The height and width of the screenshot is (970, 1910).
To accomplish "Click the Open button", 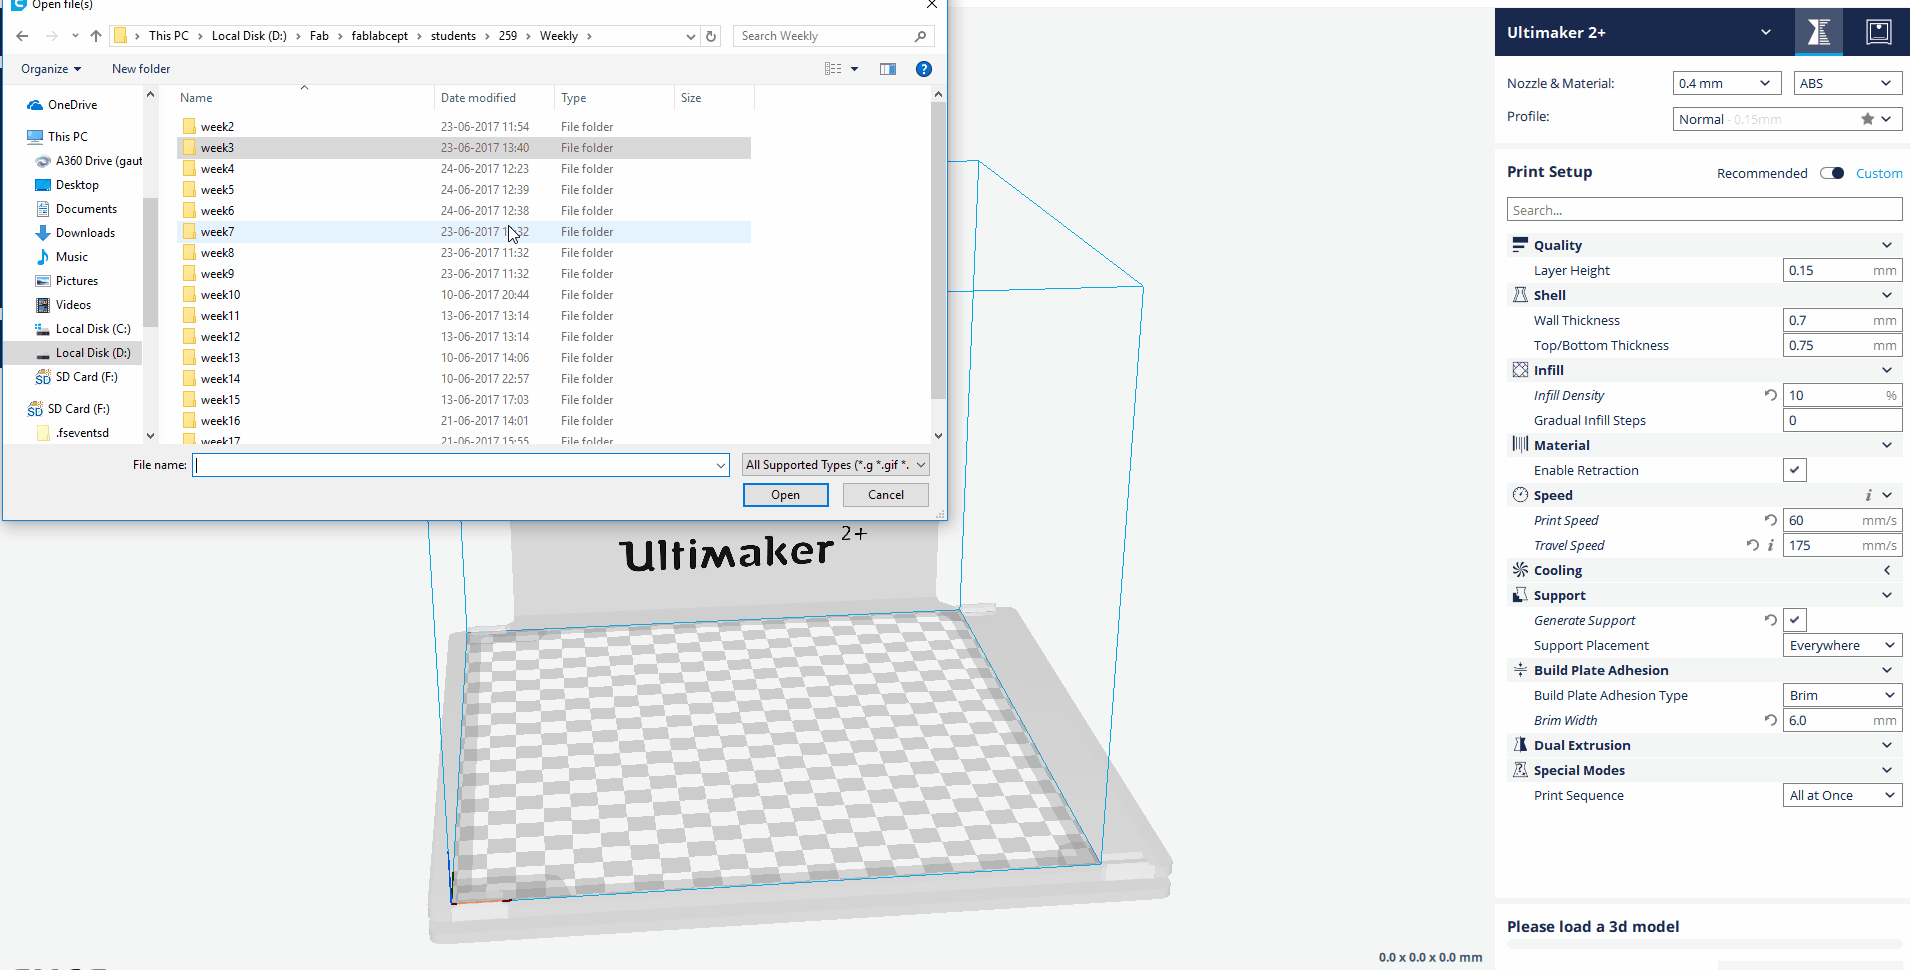I will [785, 495].
